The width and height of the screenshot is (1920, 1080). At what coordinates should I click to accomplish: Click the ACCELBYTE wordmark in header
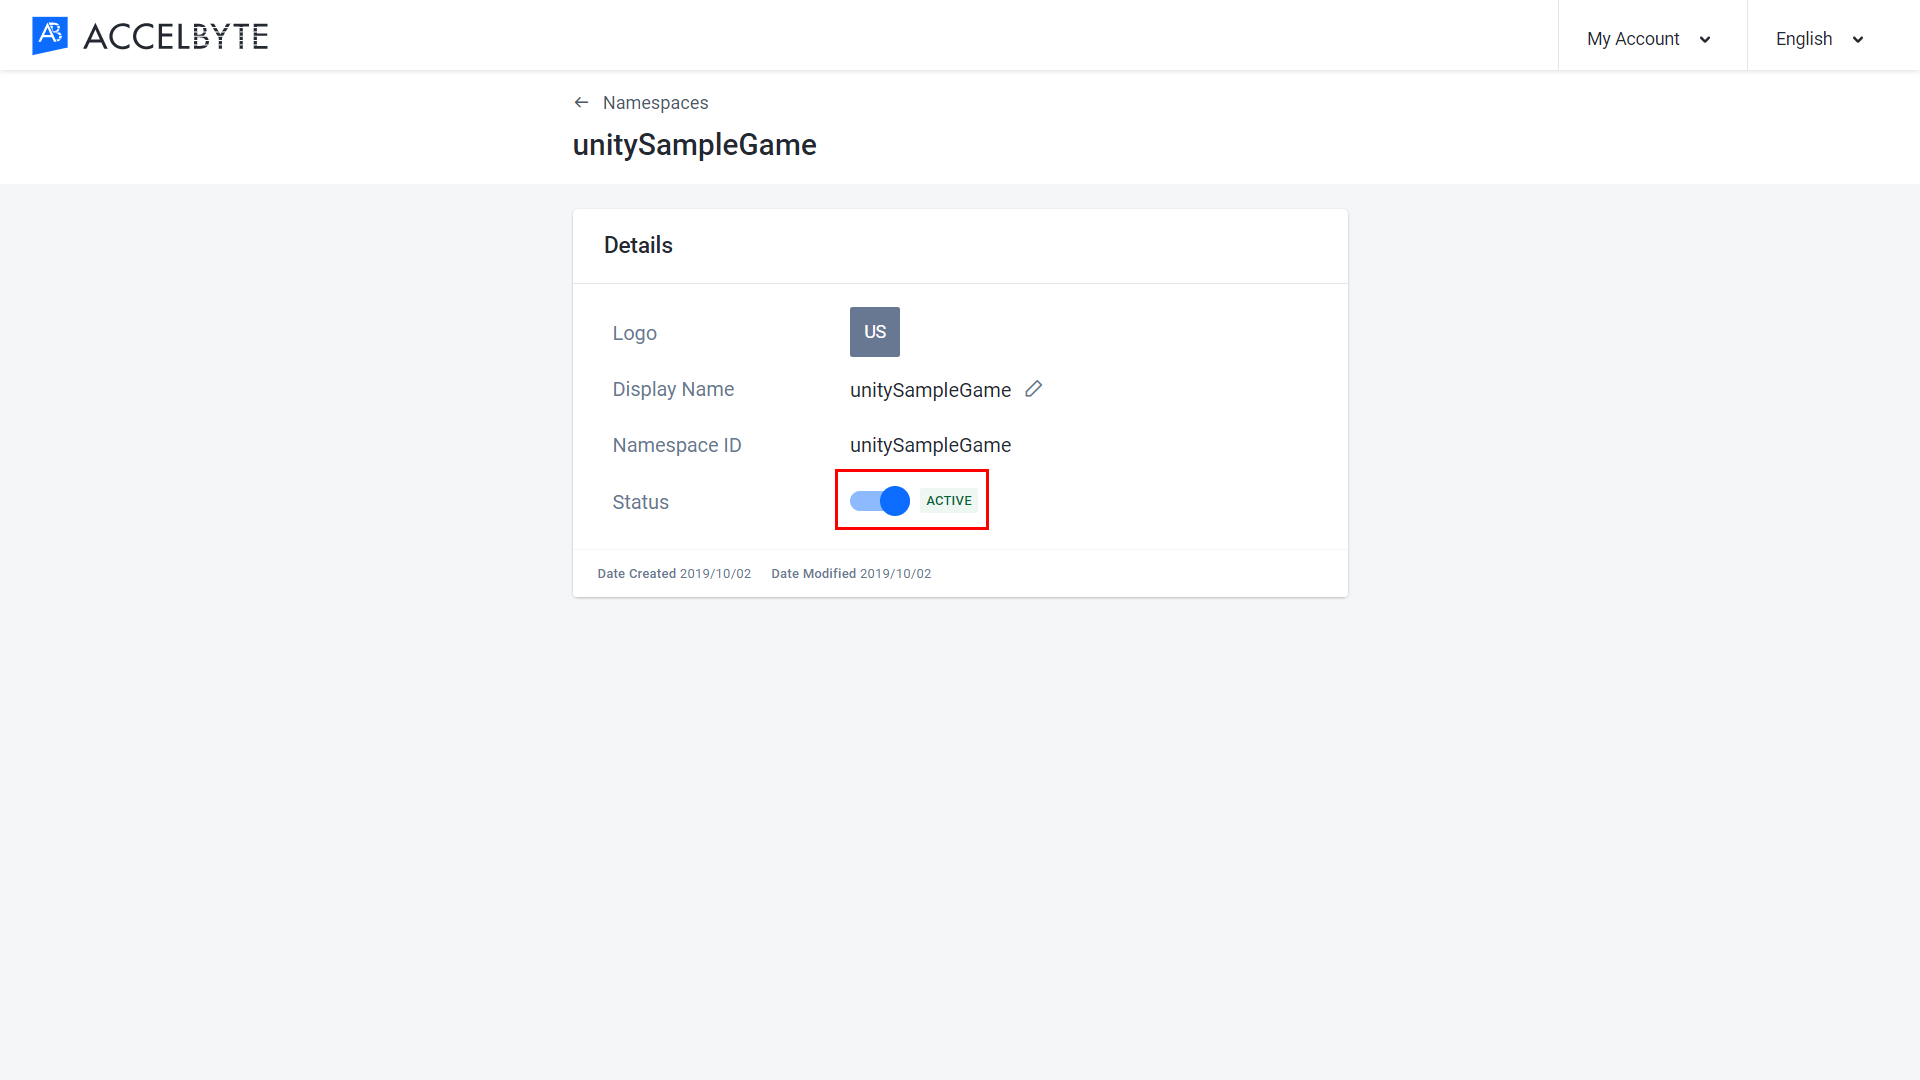(176, 37)
